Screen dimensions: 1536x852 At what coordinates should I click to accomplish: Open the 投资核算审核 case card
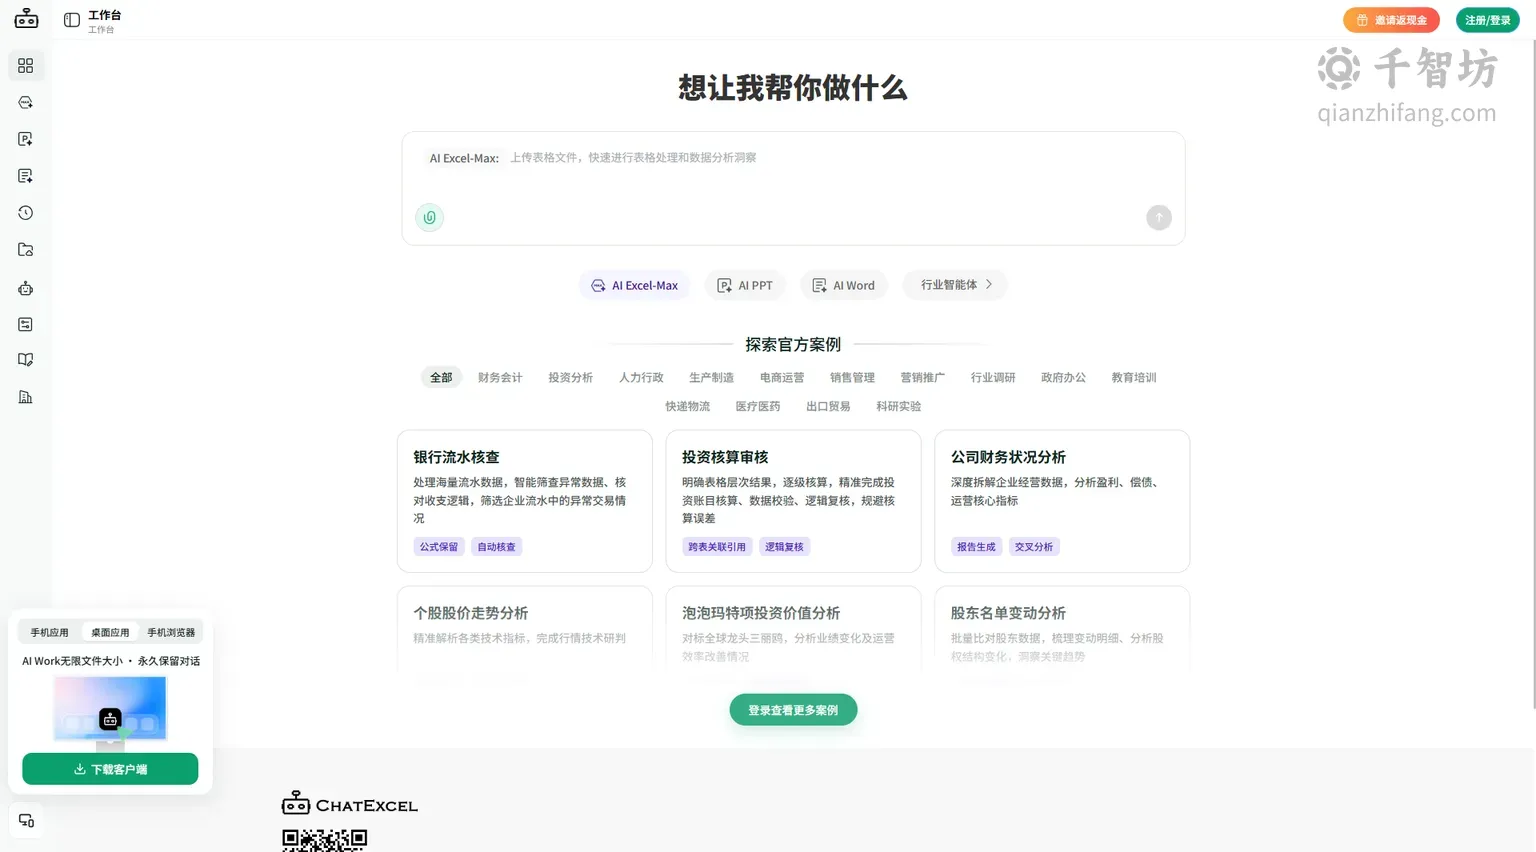pyautogui.click(x=793, y=501)
